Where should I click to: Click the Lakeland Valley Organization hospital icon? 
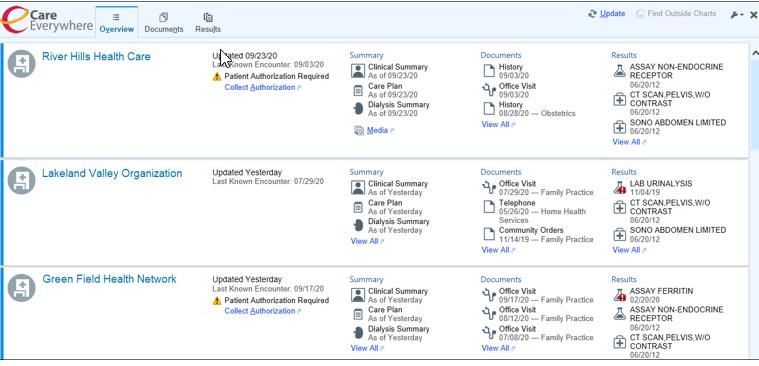tap(21, 180)
